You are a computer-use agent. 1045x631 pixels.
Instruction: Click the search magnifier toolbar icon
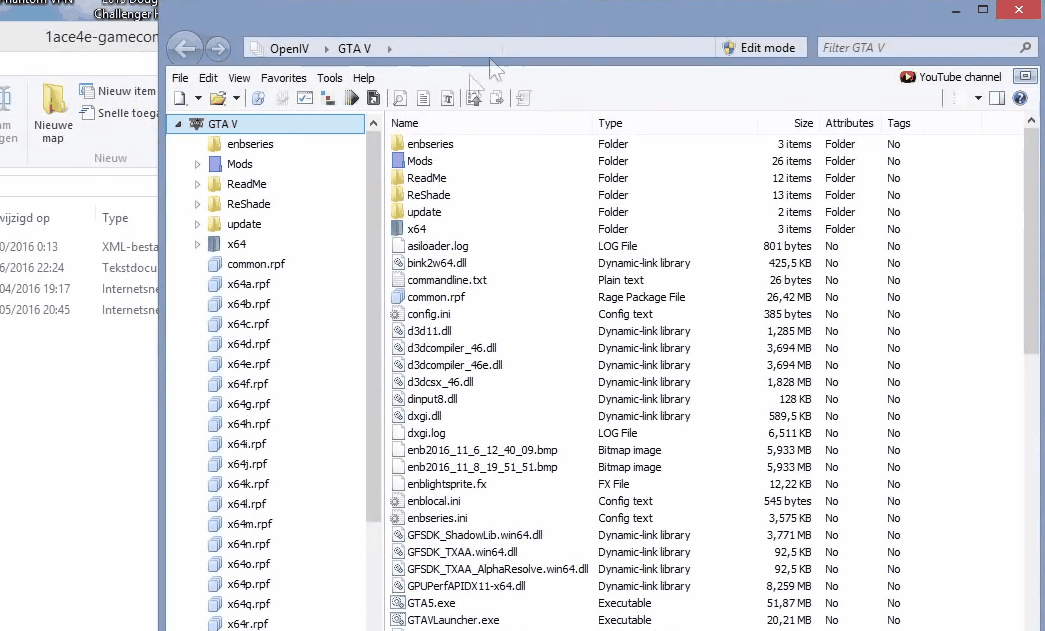(399, 98)
